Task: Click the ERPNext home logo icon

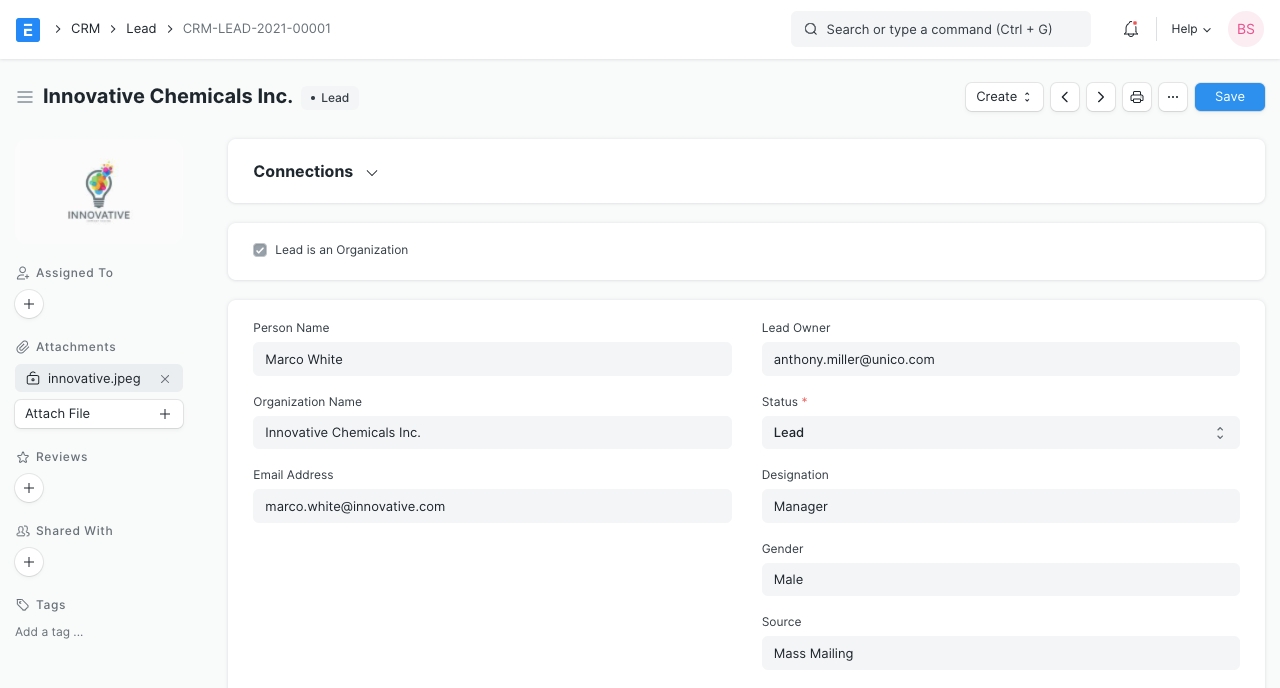Action: click(28, 29)
